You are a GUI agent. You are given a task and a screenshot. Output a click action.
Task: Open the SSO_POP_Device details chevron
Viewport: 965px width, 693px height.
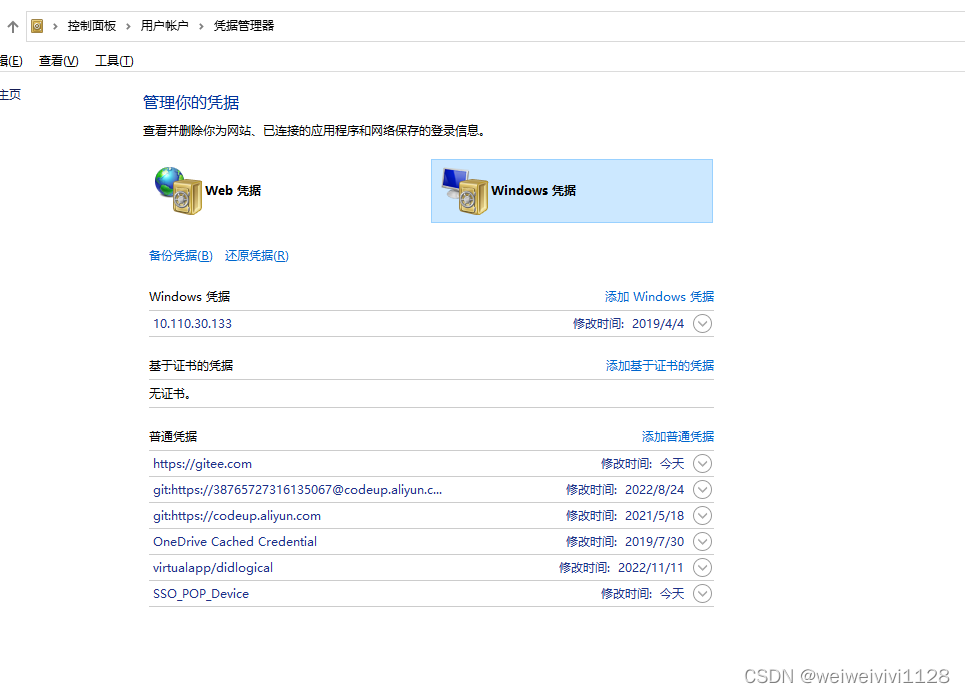702,593
